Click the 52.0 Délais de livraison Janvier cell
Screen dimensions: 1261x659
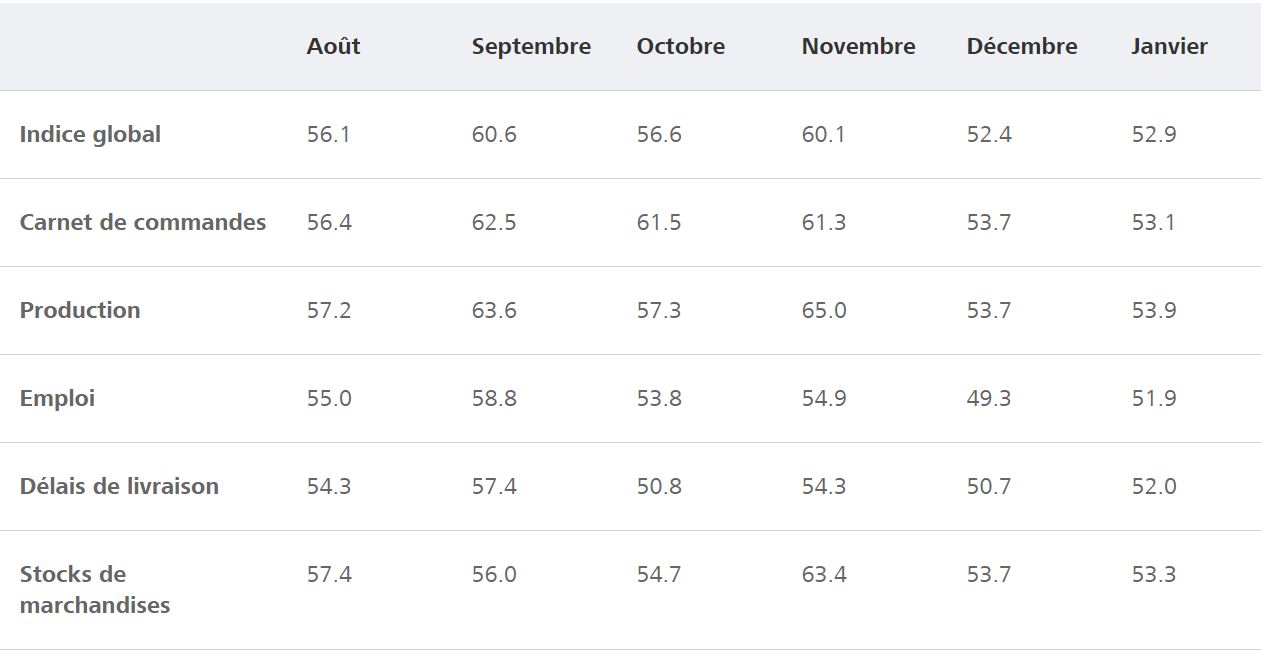(x=1154, y=486)
